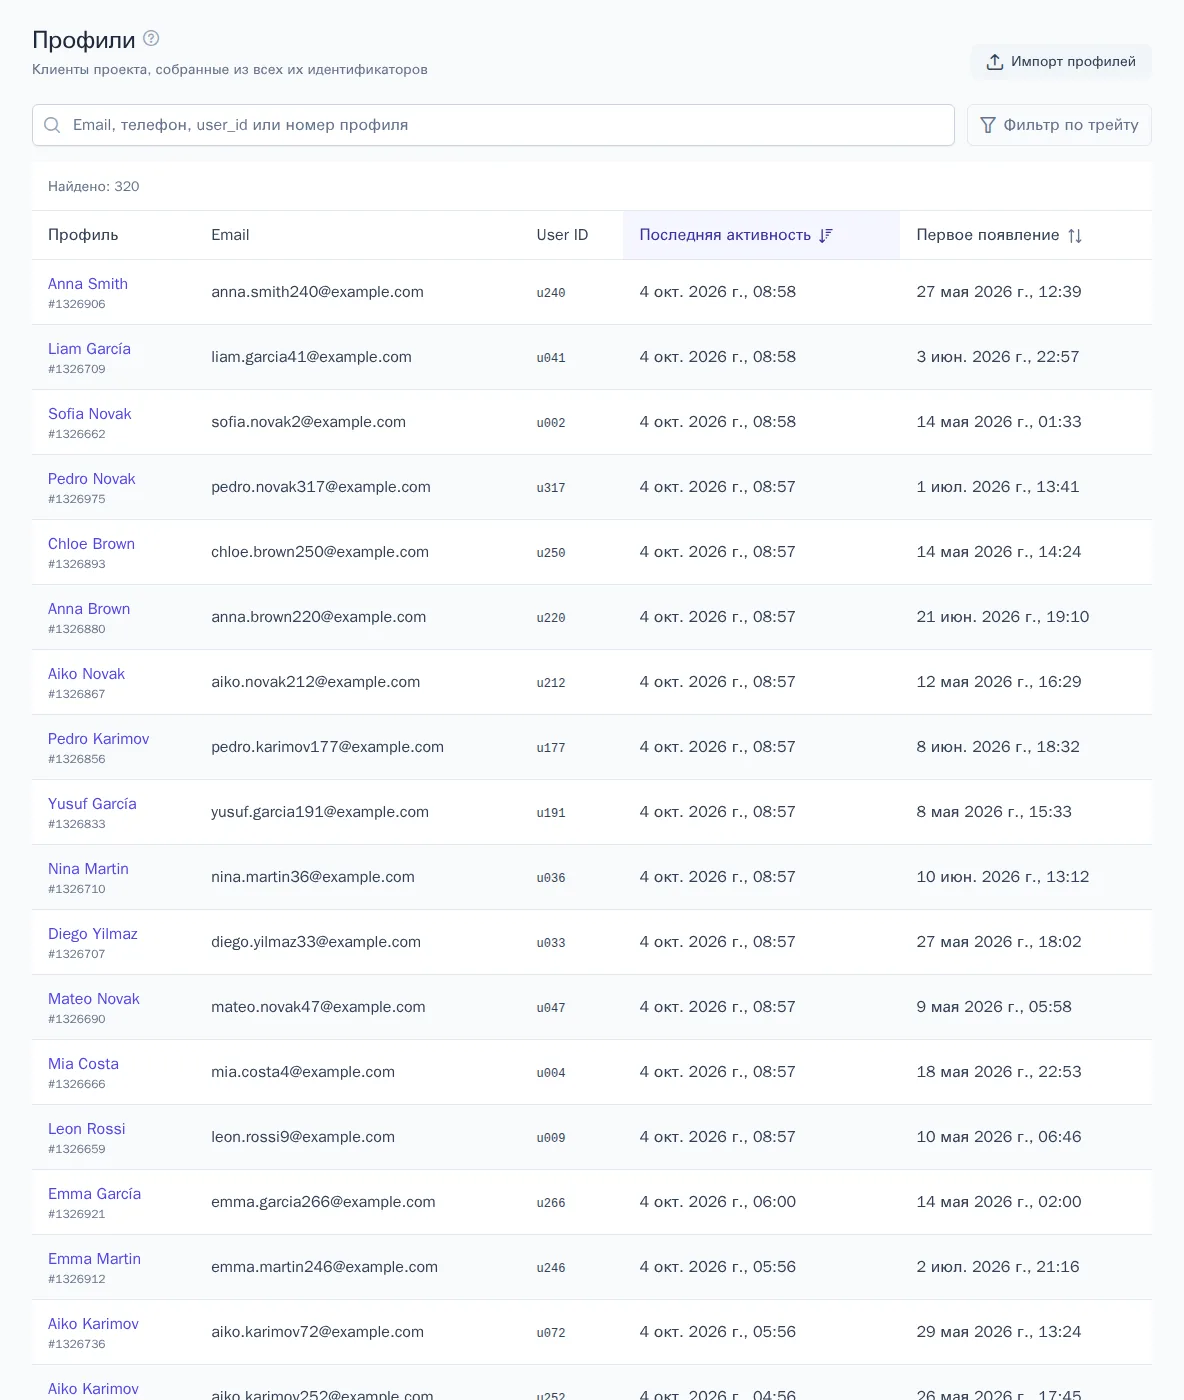Sort by Последняя активность column header
This screenshot has height=1400, width=1184.
click(761, 235)
